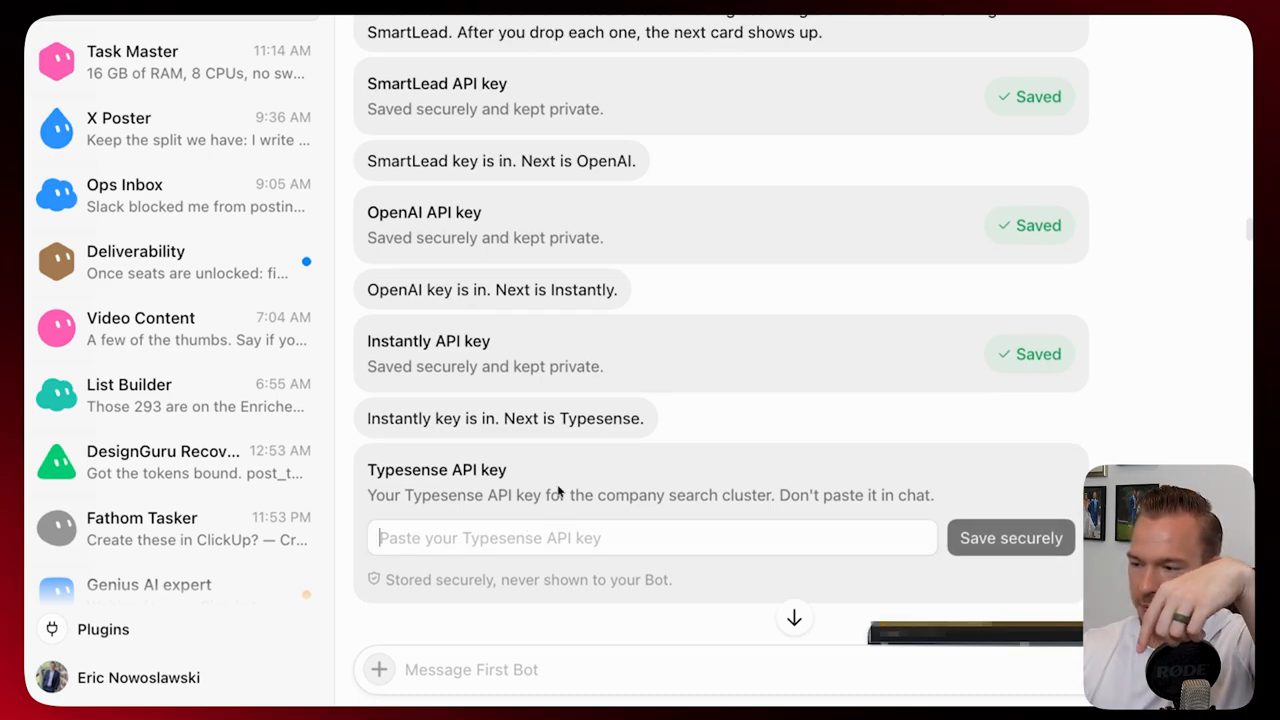Click the Save securely button
The width and height of the screenshot is (1280, 720).
[x=1011, y=538]
